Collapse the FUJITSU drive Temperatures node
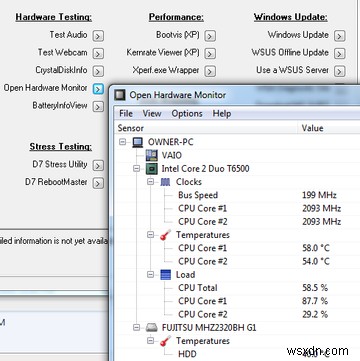 (151, 341)
